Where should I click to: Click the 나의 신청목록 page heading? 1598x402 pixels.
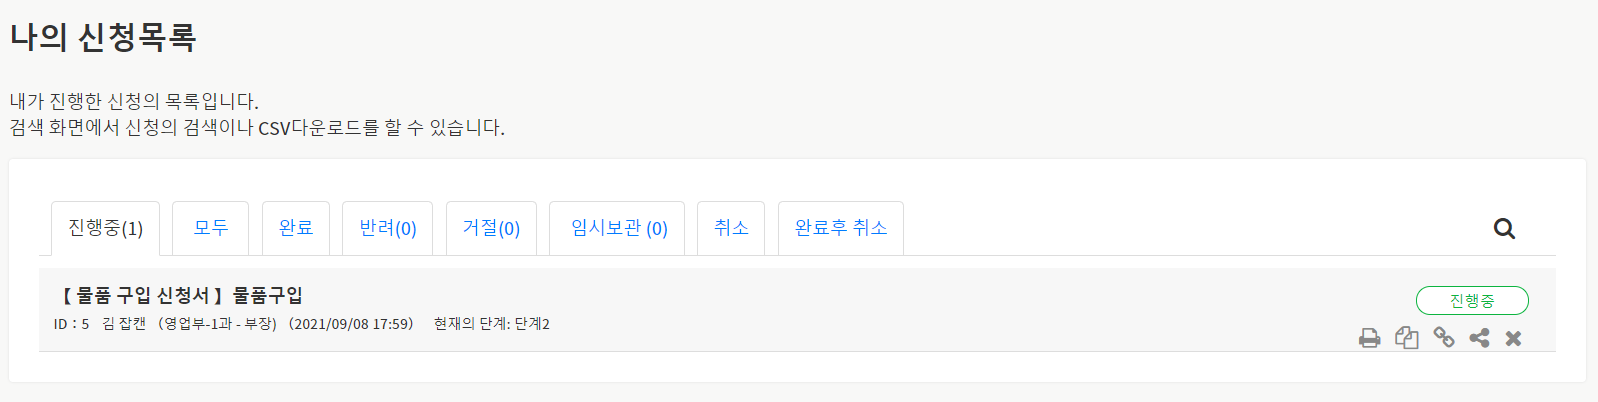(x=103, y=38)
